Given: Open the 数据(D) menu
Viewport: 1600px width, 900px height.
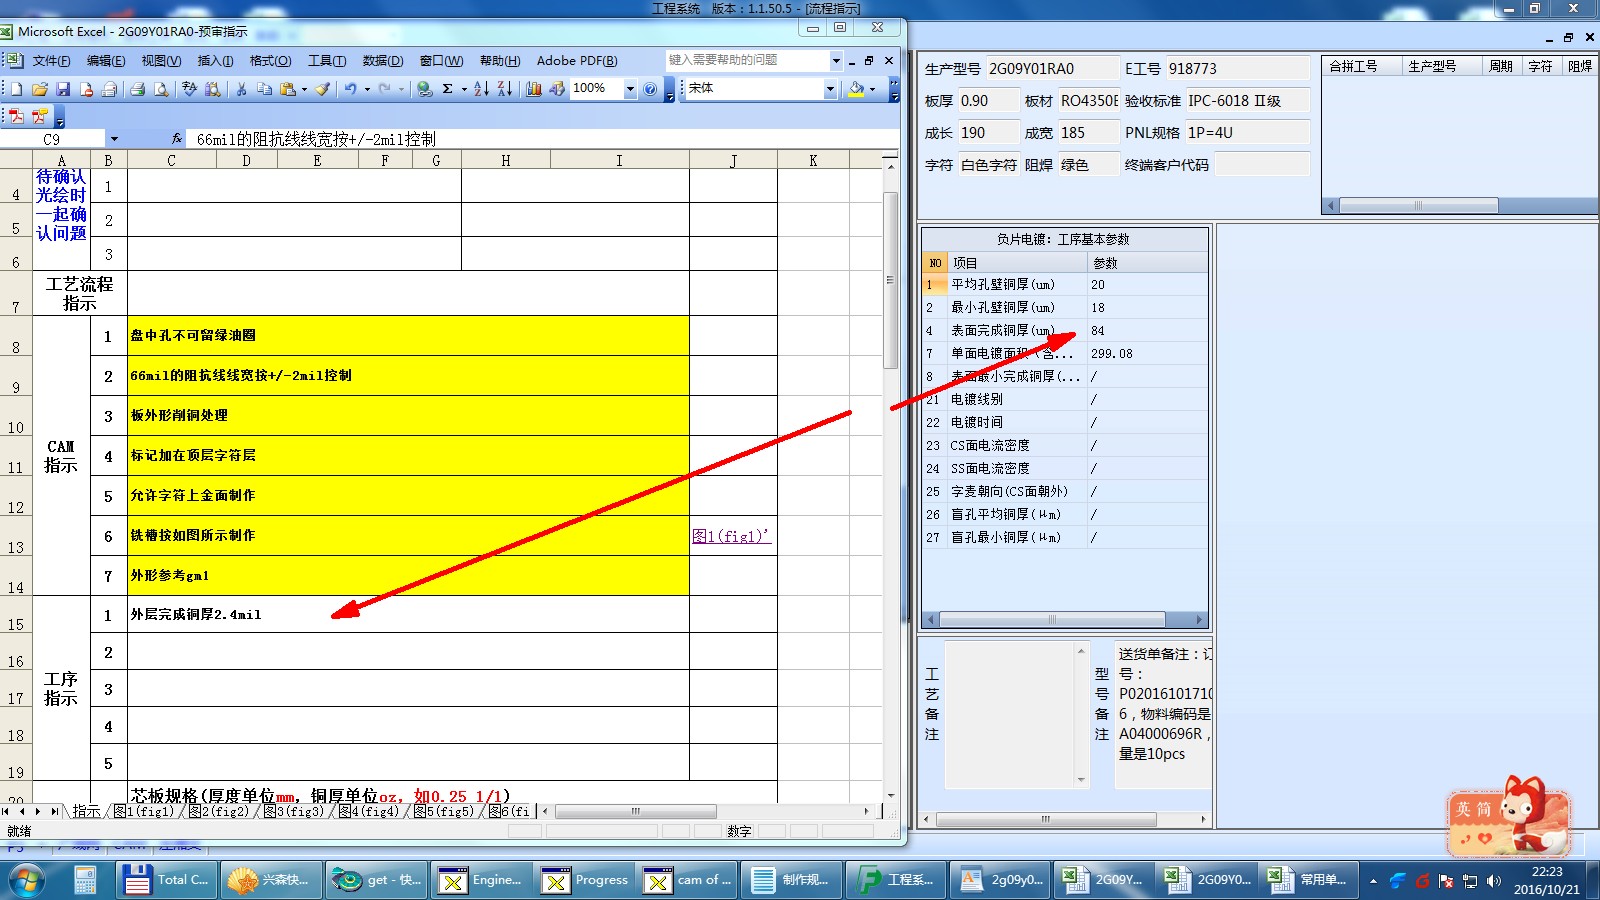Looking at the screenshot, I should point(383,60).
